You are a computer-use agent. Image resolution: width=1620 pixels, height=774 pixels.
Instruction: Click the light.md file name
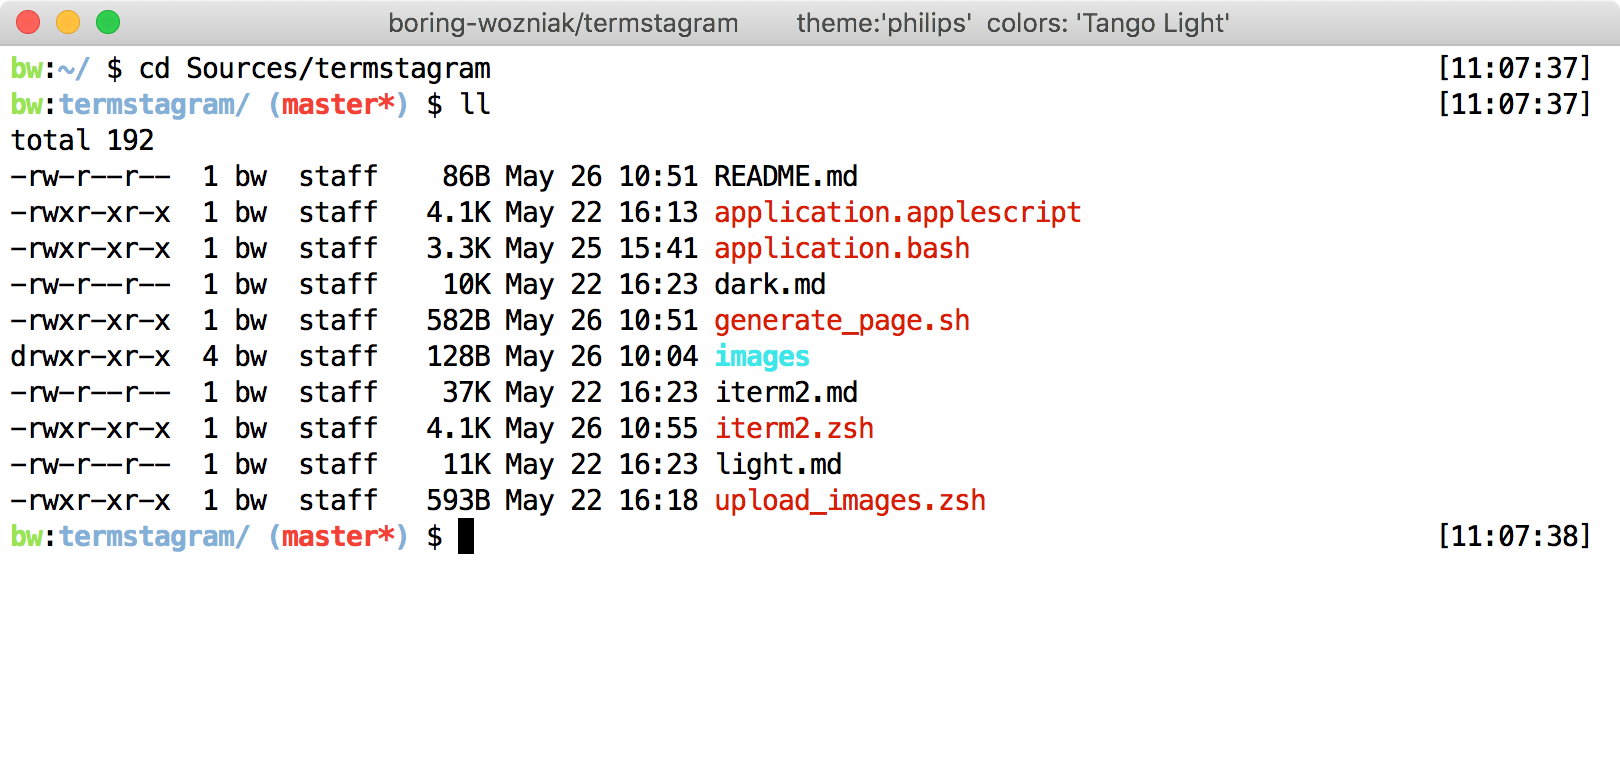pyautogui.click(x=778, y=465)
